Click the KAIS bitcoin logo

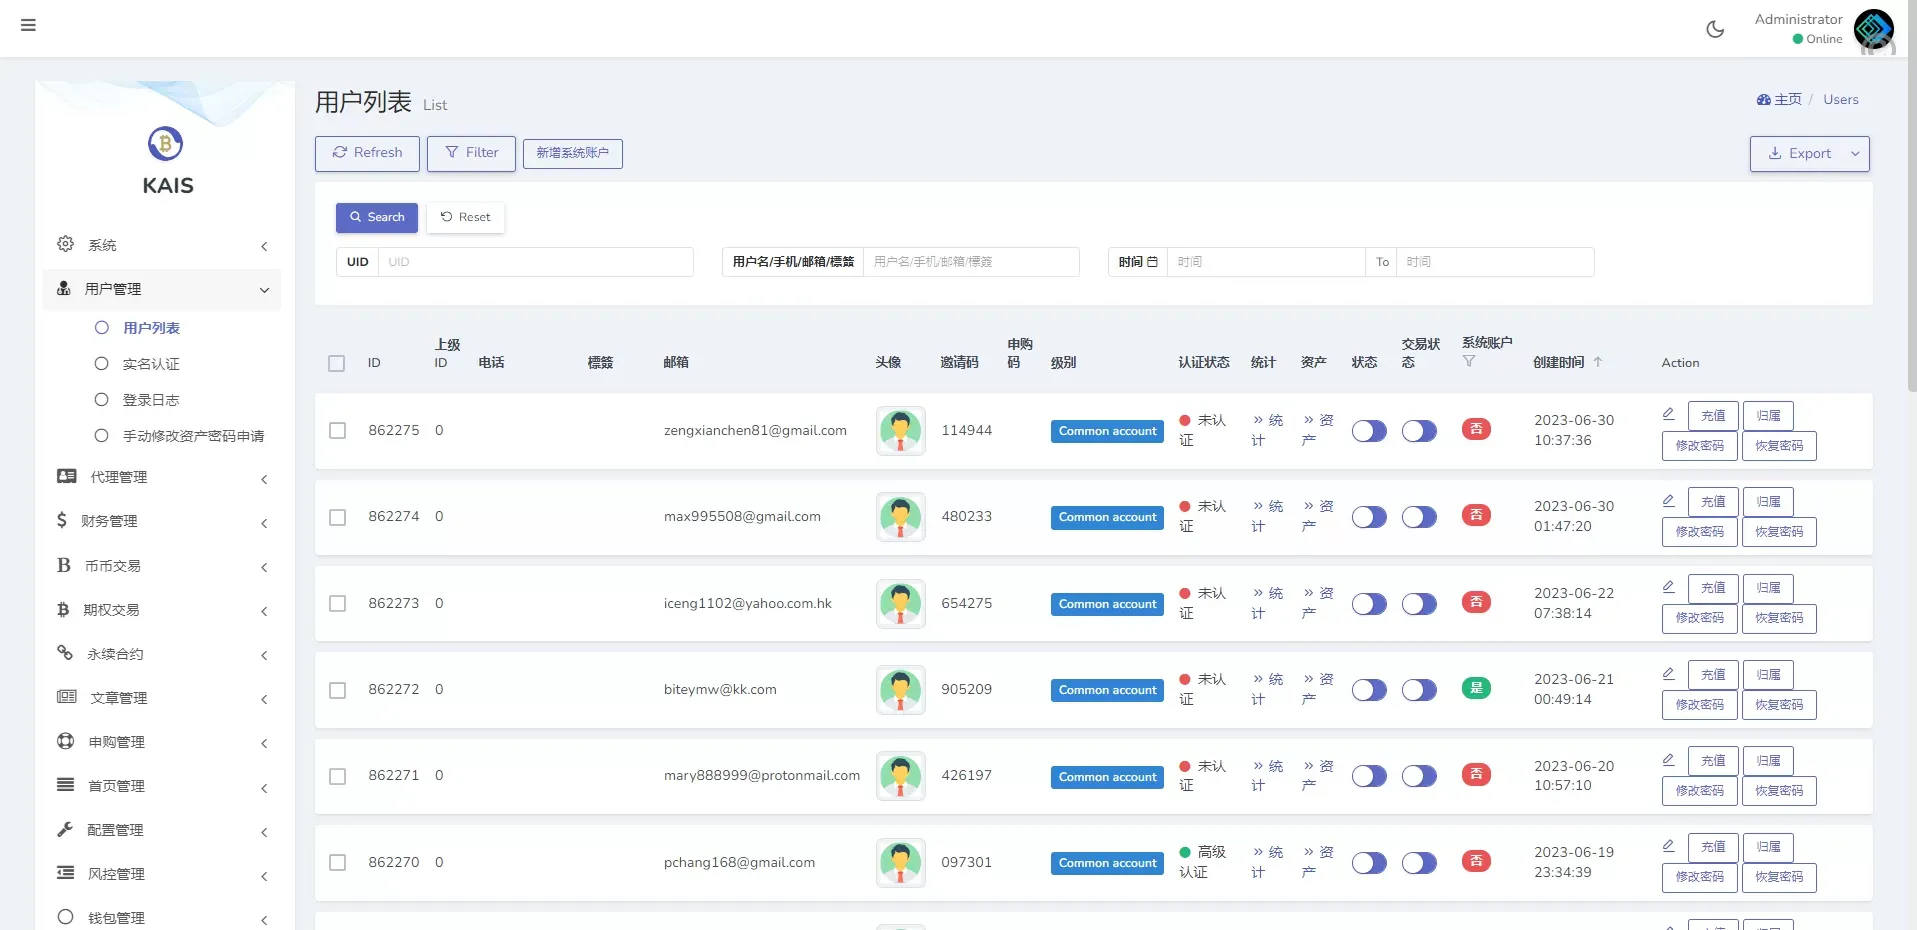pos(166,144)
